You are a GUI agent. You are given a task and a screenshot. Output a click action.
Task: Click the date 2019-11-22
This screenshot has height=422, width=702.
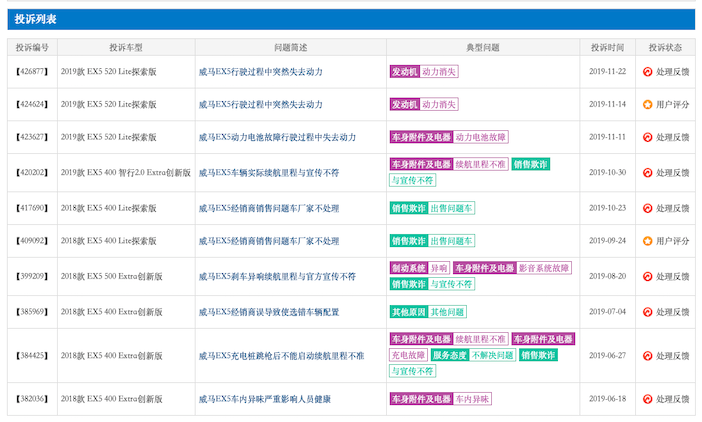click(608, 72)
